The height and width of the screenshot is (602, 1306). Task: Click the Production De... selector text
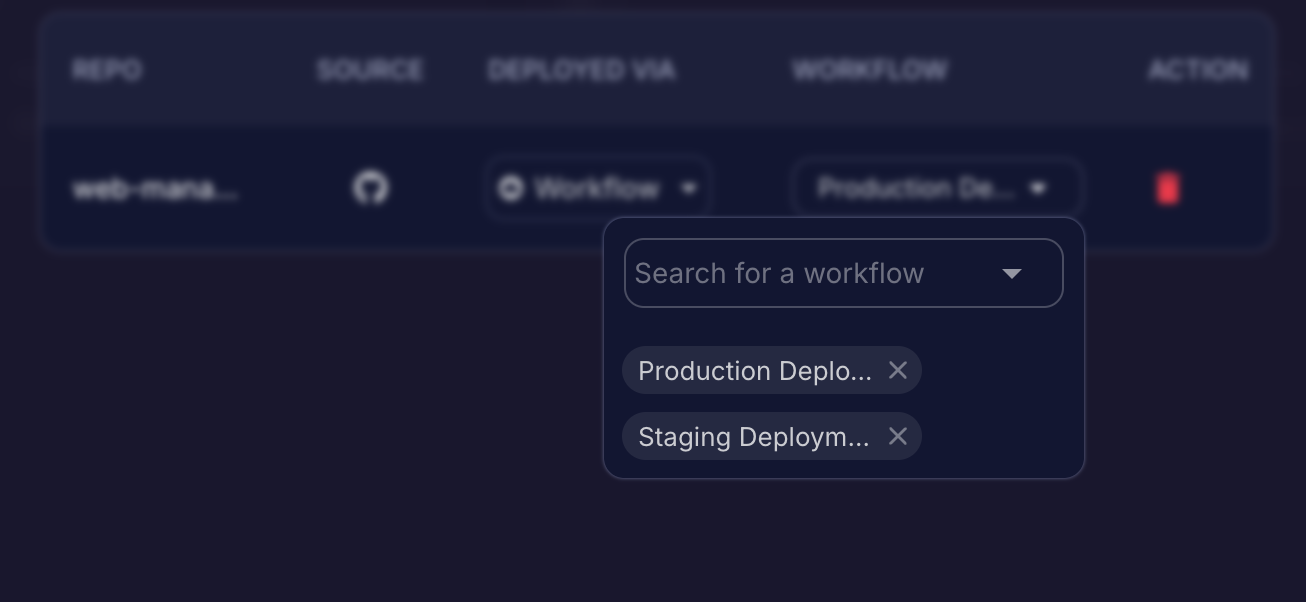[915, 188]
